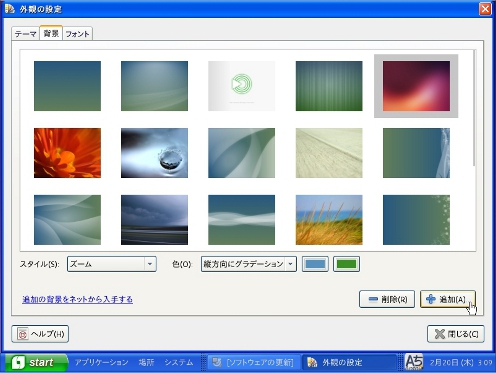Open the green secondary color swatch

pos(346,264)
